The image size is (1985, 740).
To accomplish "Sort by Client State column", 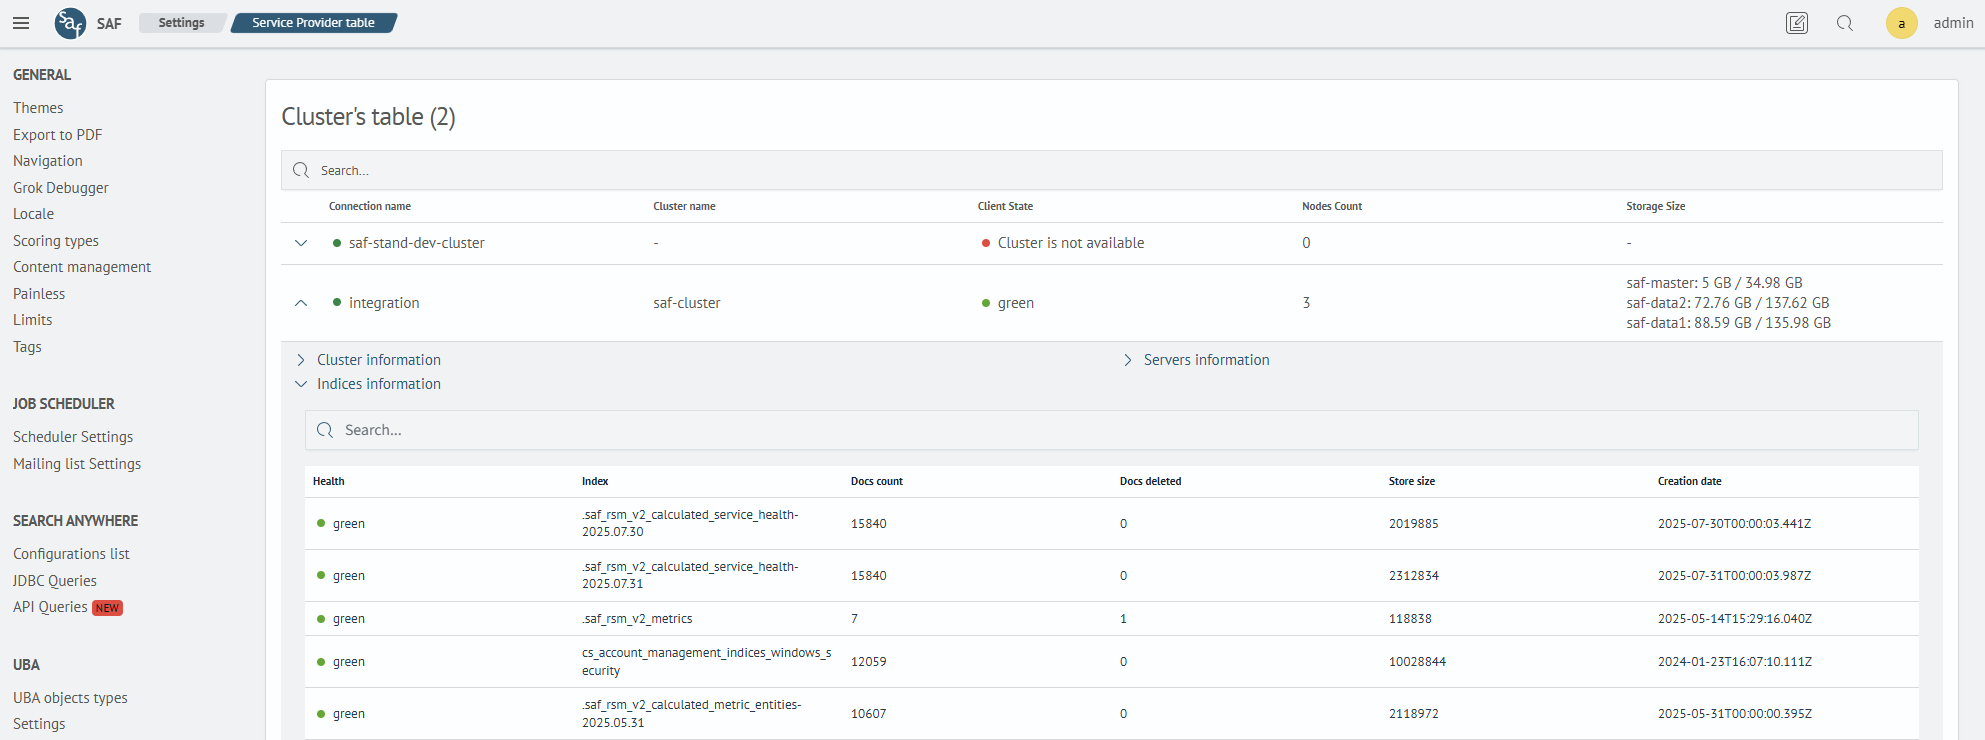I will [x=1005, y=206].
